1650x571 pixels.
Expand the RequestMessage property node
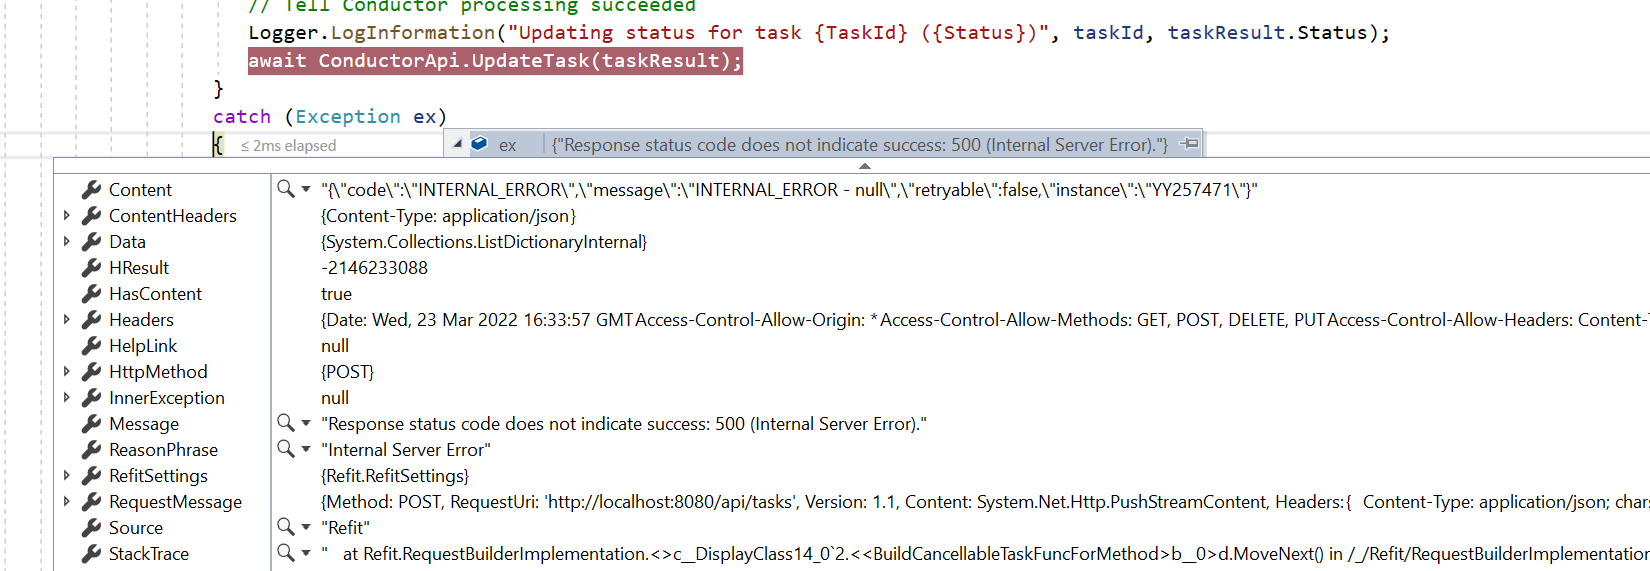click(x=67, y=501)
